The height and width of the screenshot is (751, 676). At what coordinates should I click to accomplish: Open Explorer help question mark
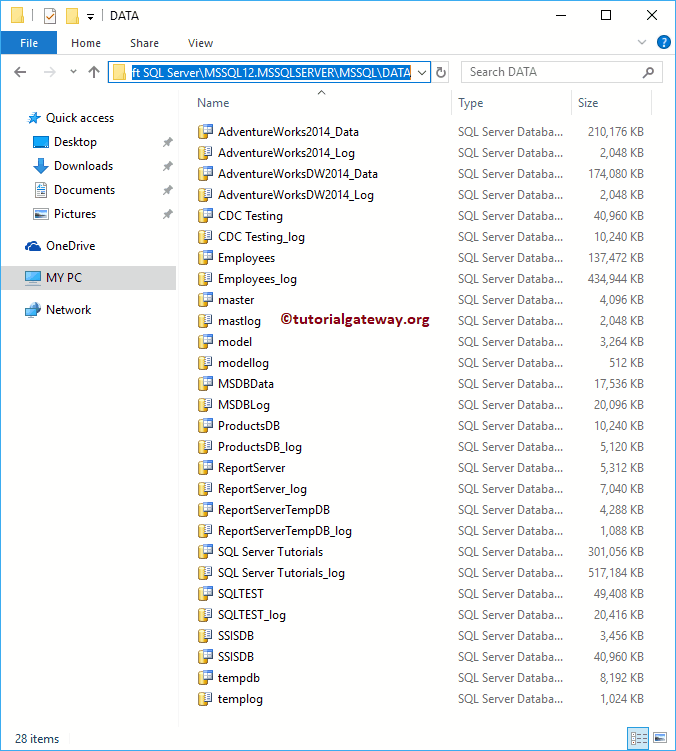[x=664, y=43]
